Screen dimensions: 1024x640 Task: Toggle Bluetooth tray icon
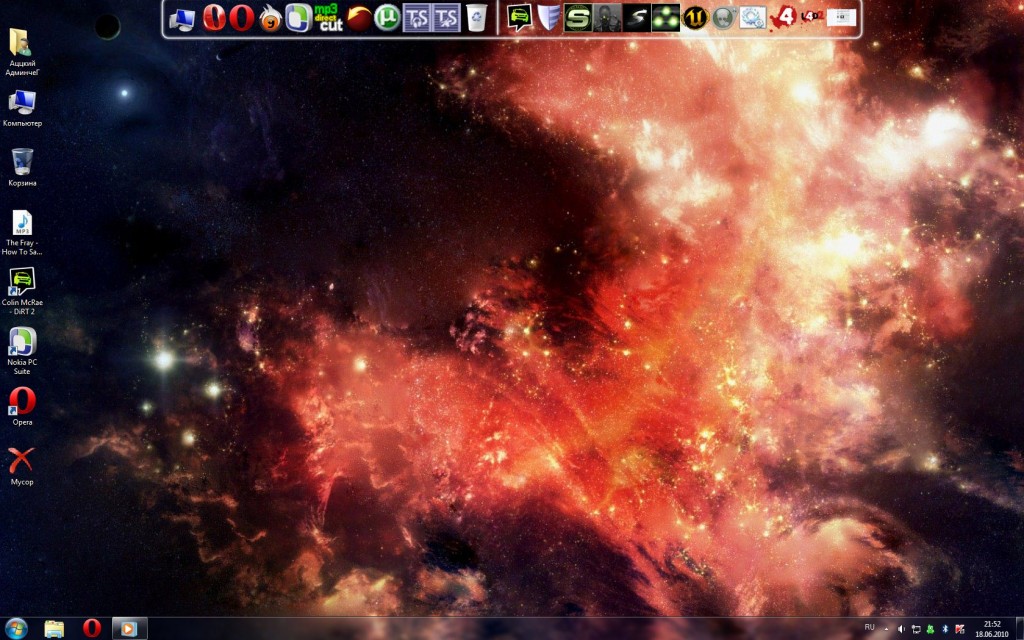947,628
